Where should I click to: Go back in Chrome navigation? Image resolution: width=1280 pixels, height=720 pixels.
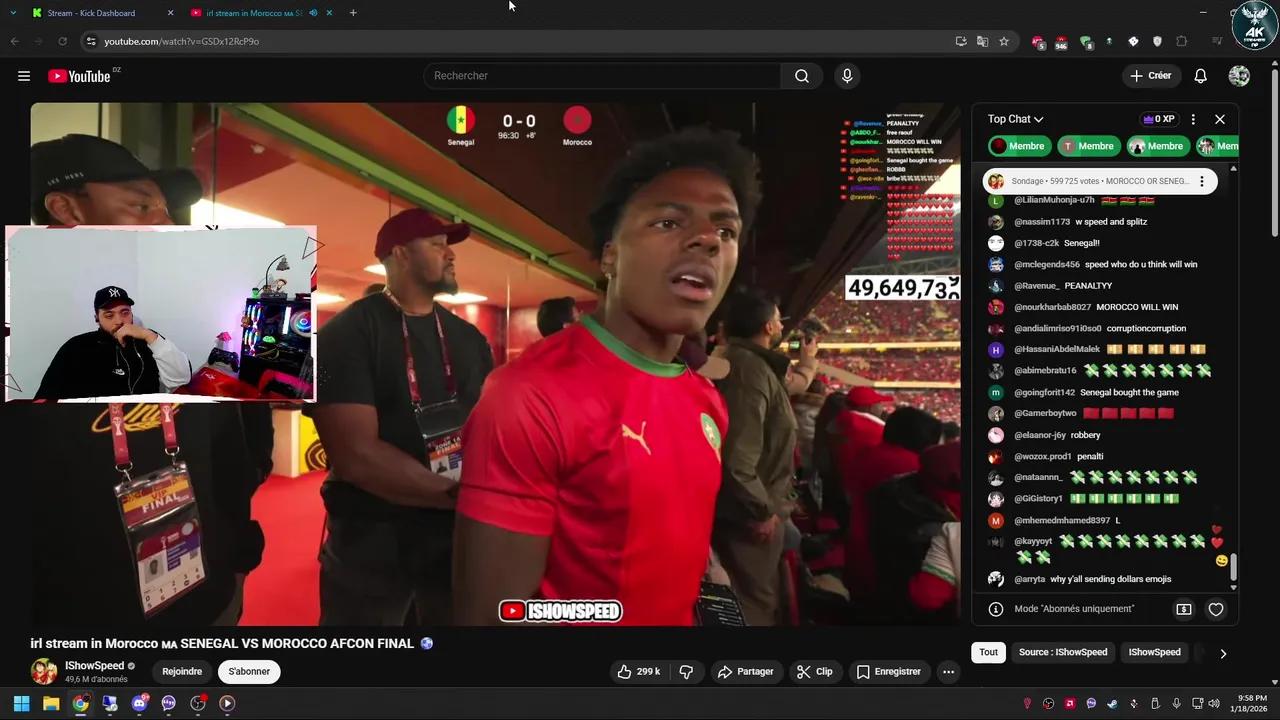(14, 41)
